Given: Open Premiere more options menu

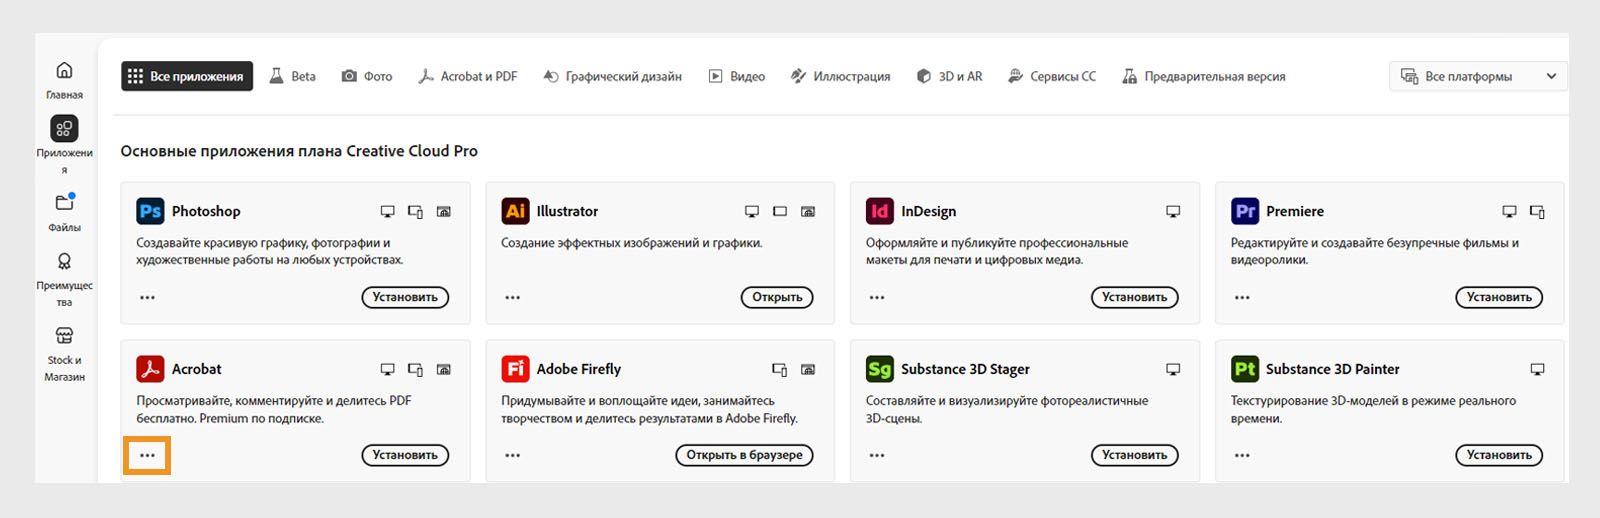Looking at the screenshot, I should click(x=1242, y=297).
